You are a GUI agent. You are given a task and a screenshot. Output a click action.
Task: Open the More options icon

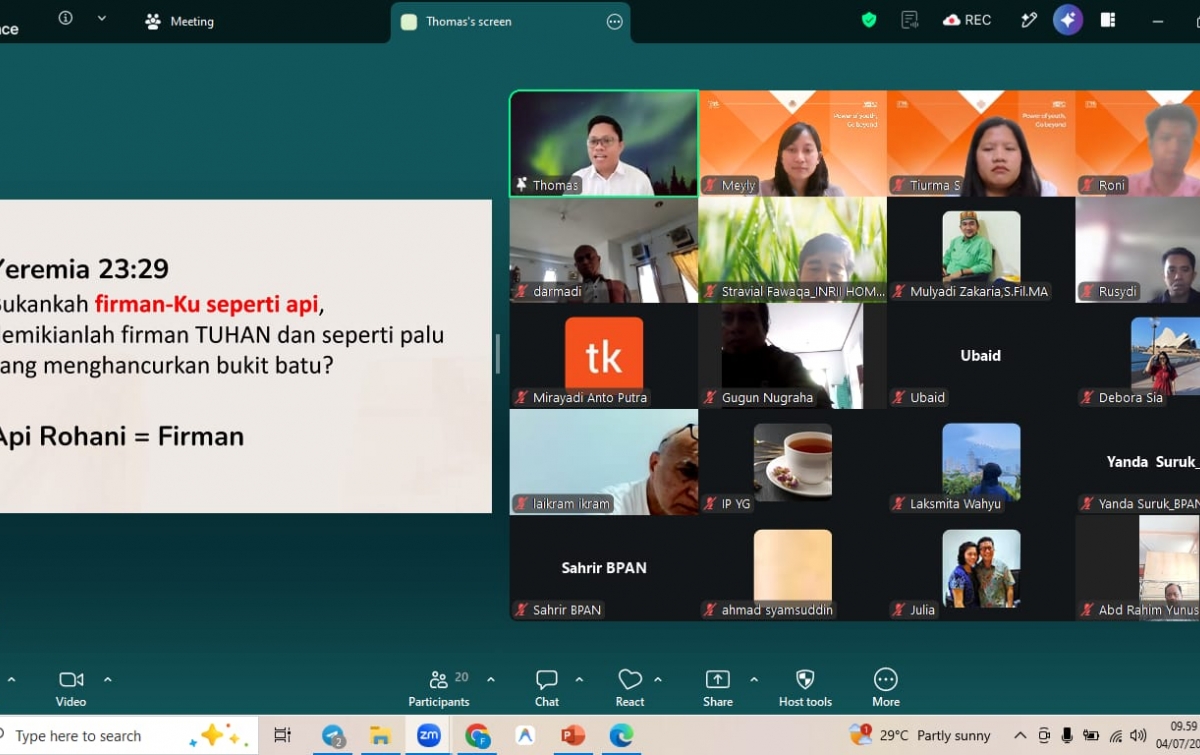point(886,680)
